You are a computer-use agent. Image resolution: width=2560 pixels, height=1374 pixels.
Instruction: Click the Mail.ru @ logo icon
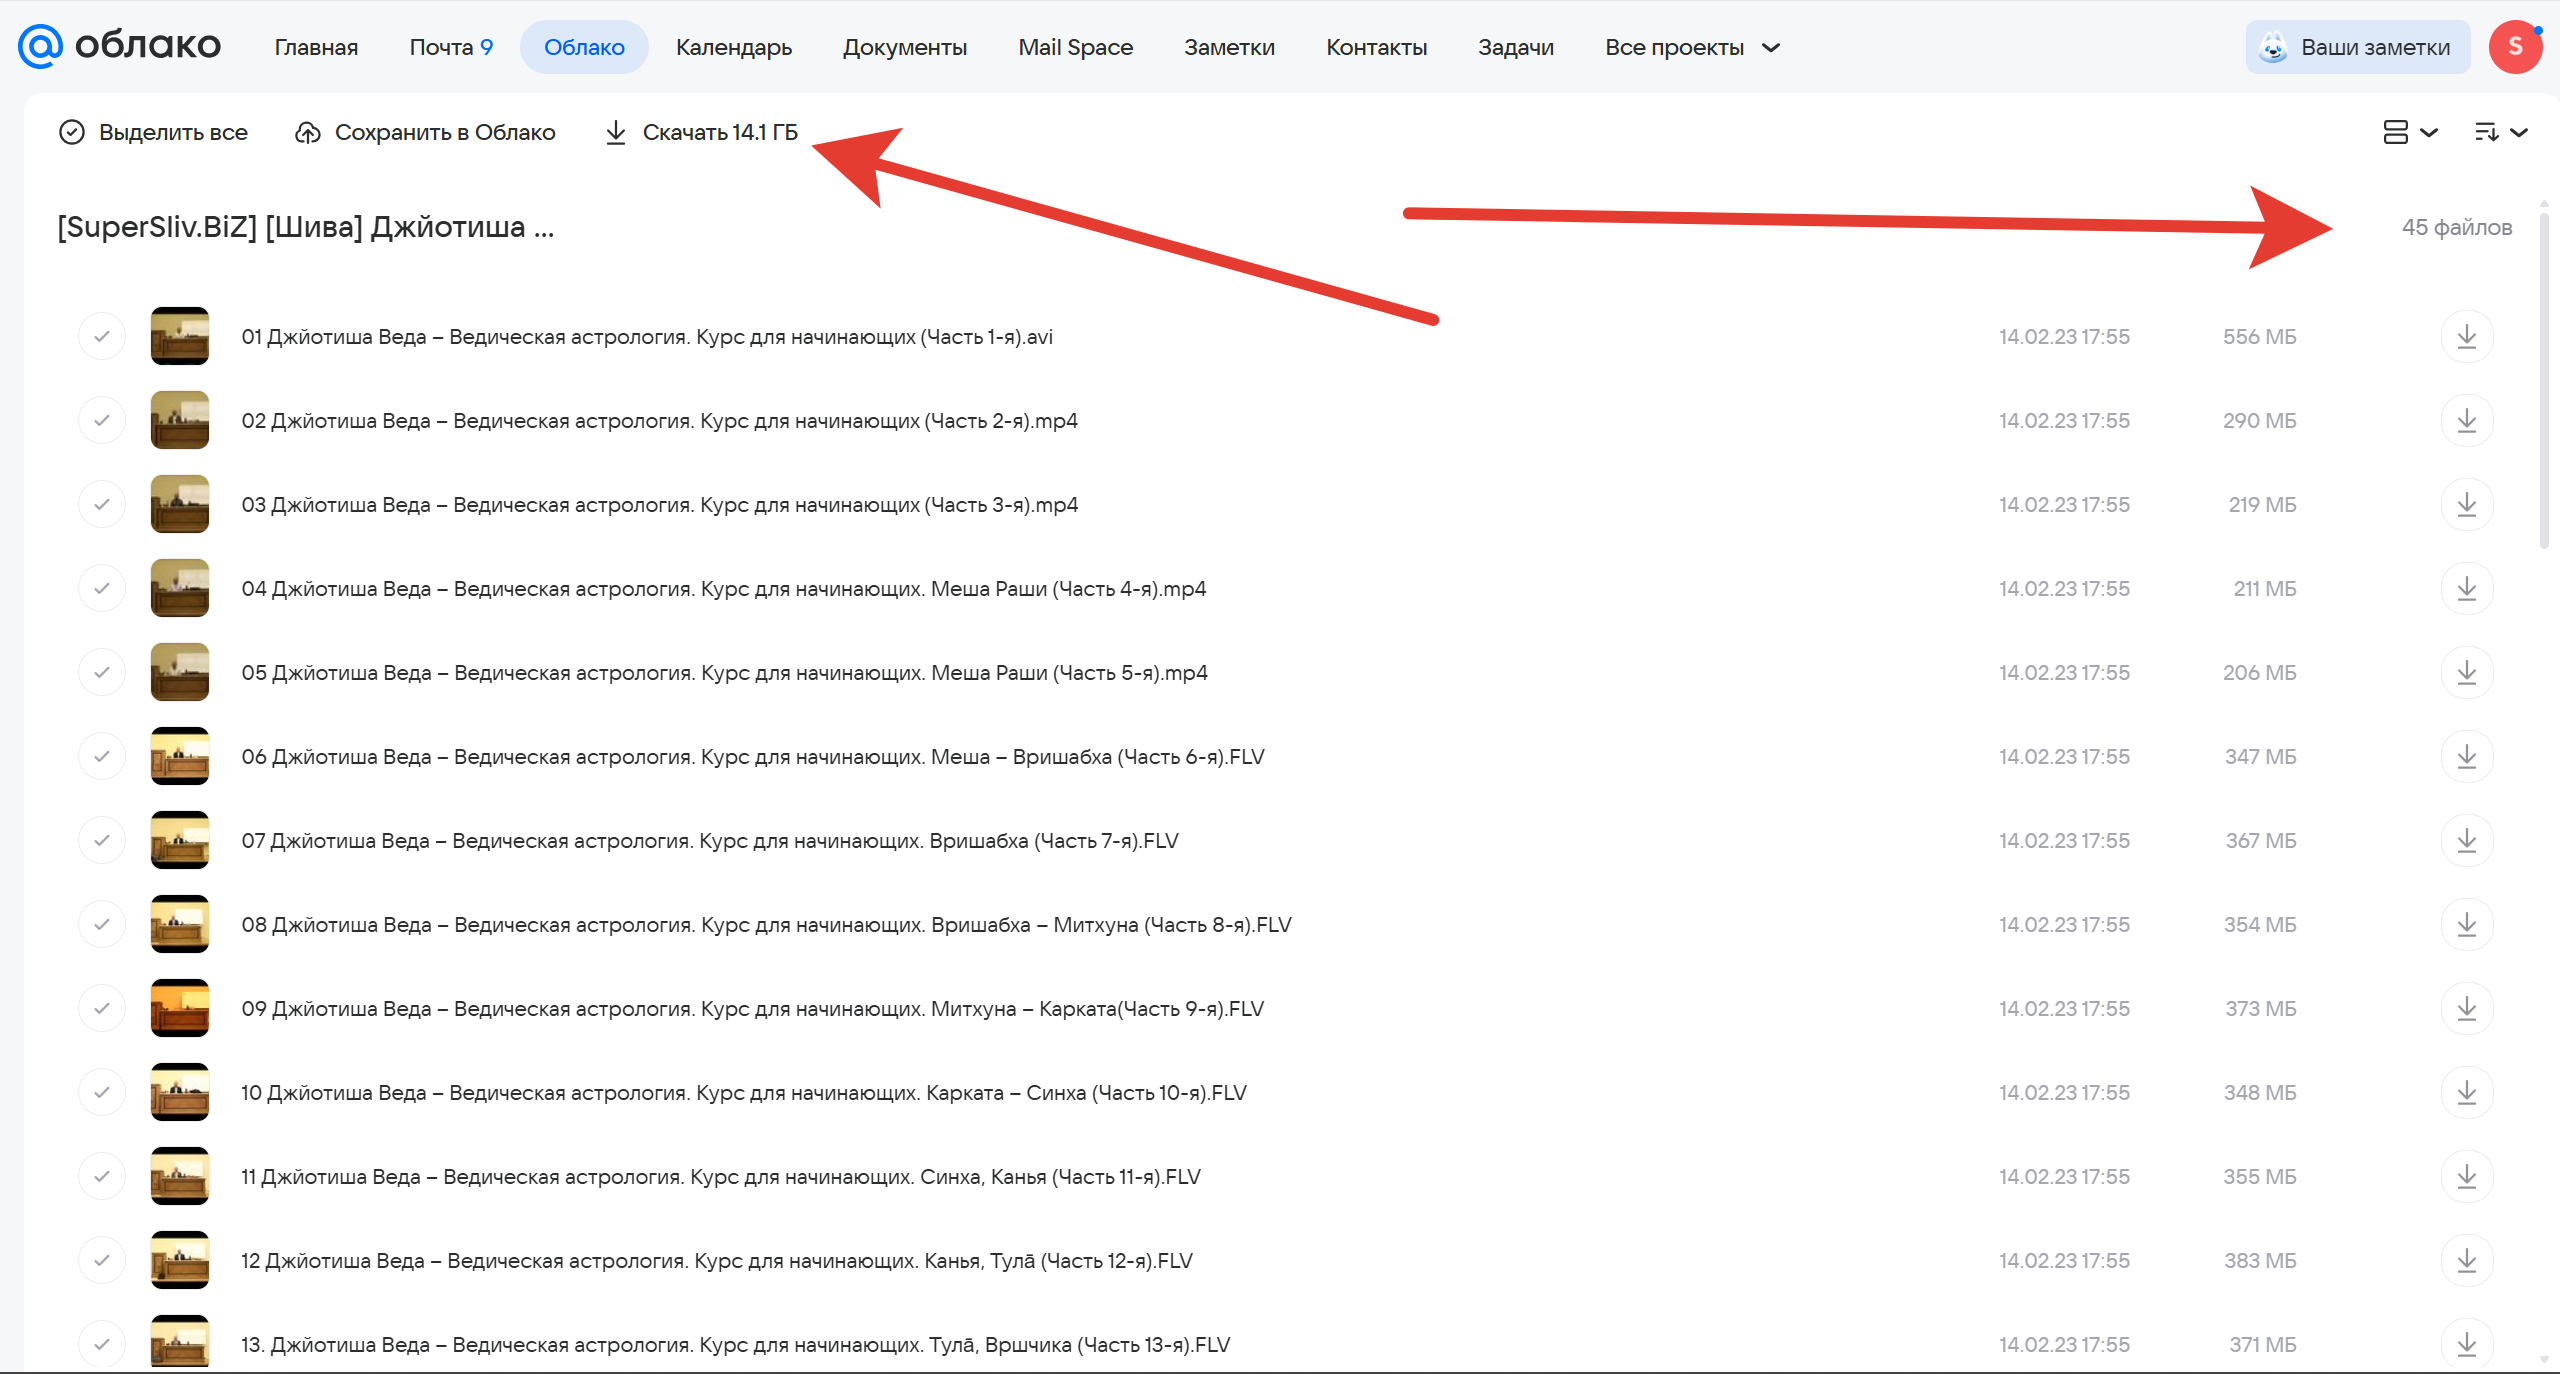point(40,46)
